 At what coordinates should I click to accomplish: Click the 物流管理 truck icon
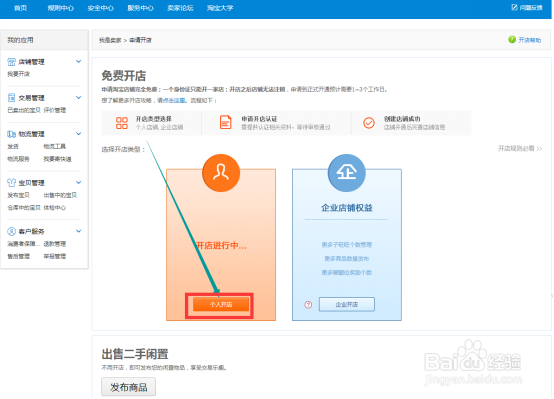[x=11, y=134]
